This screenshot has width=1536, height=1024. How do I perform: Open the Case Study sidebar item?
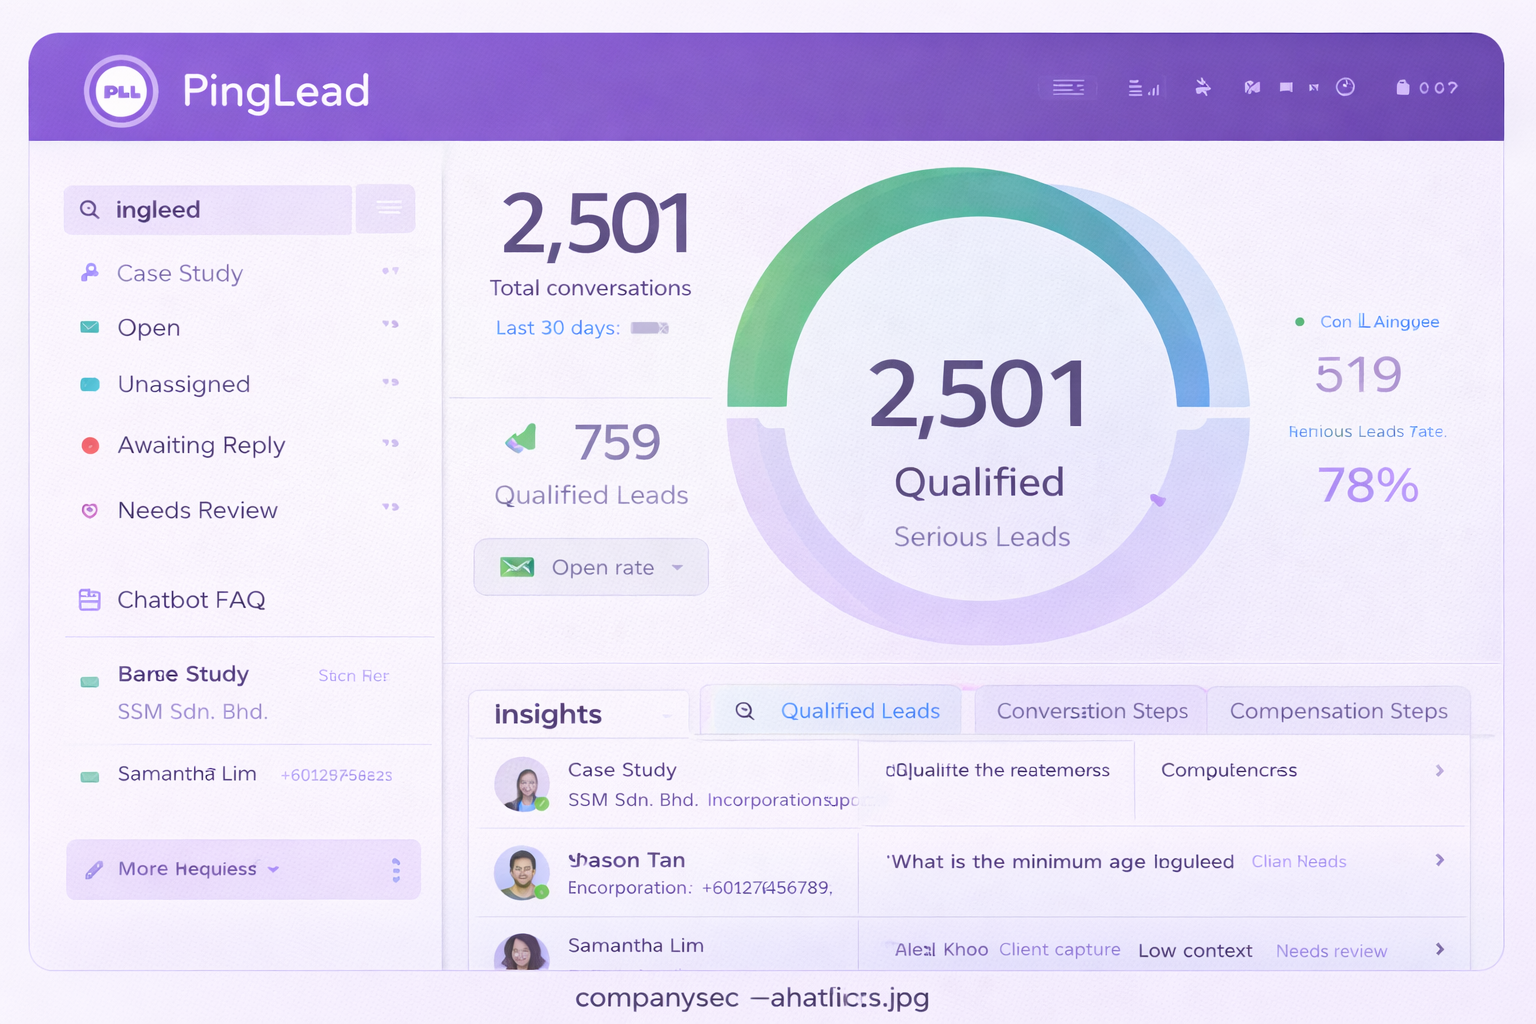[180, 273]
